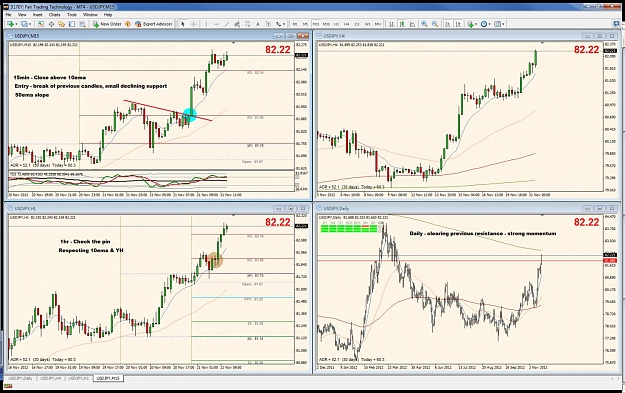Zoom in on the chart
Image resolution: width=625 pixels, height=393 pixels.
tap(424, 24)
